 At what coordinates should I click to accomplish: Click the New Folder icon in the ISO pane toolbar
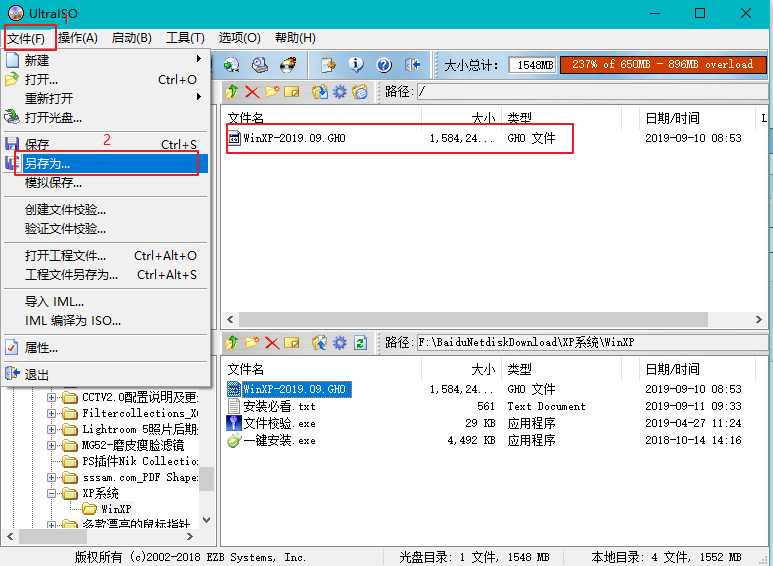(272, 91)
